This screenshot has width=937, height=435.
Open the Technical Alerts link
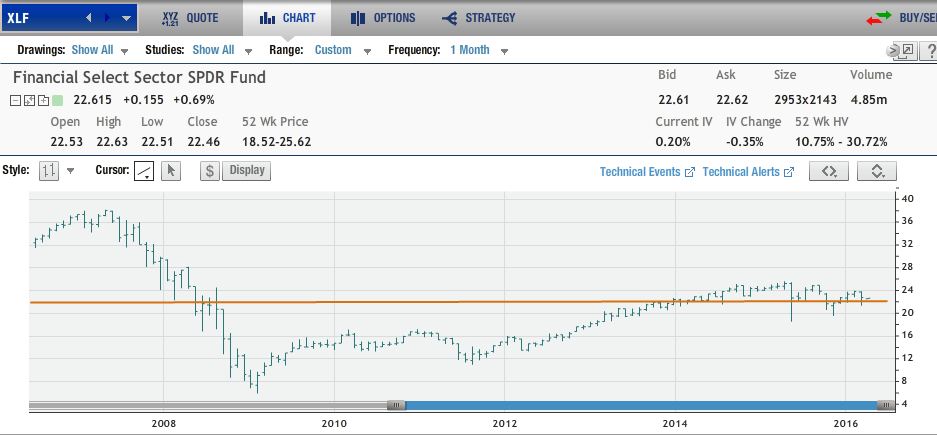tap(748, 172)
